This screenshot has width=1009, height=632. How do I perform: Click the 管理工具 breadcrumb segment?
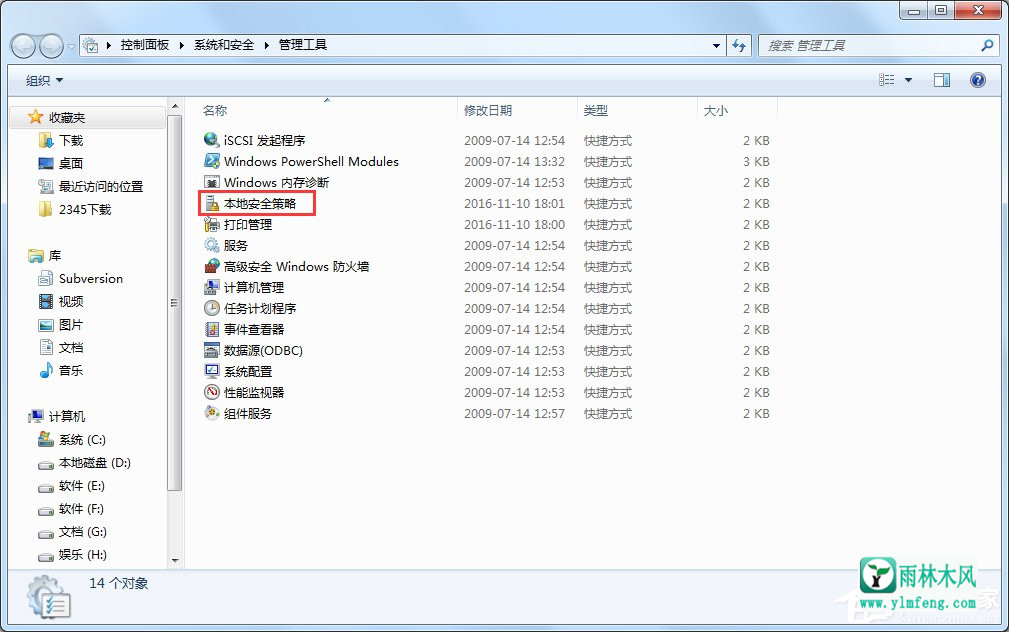coord(302,45)
